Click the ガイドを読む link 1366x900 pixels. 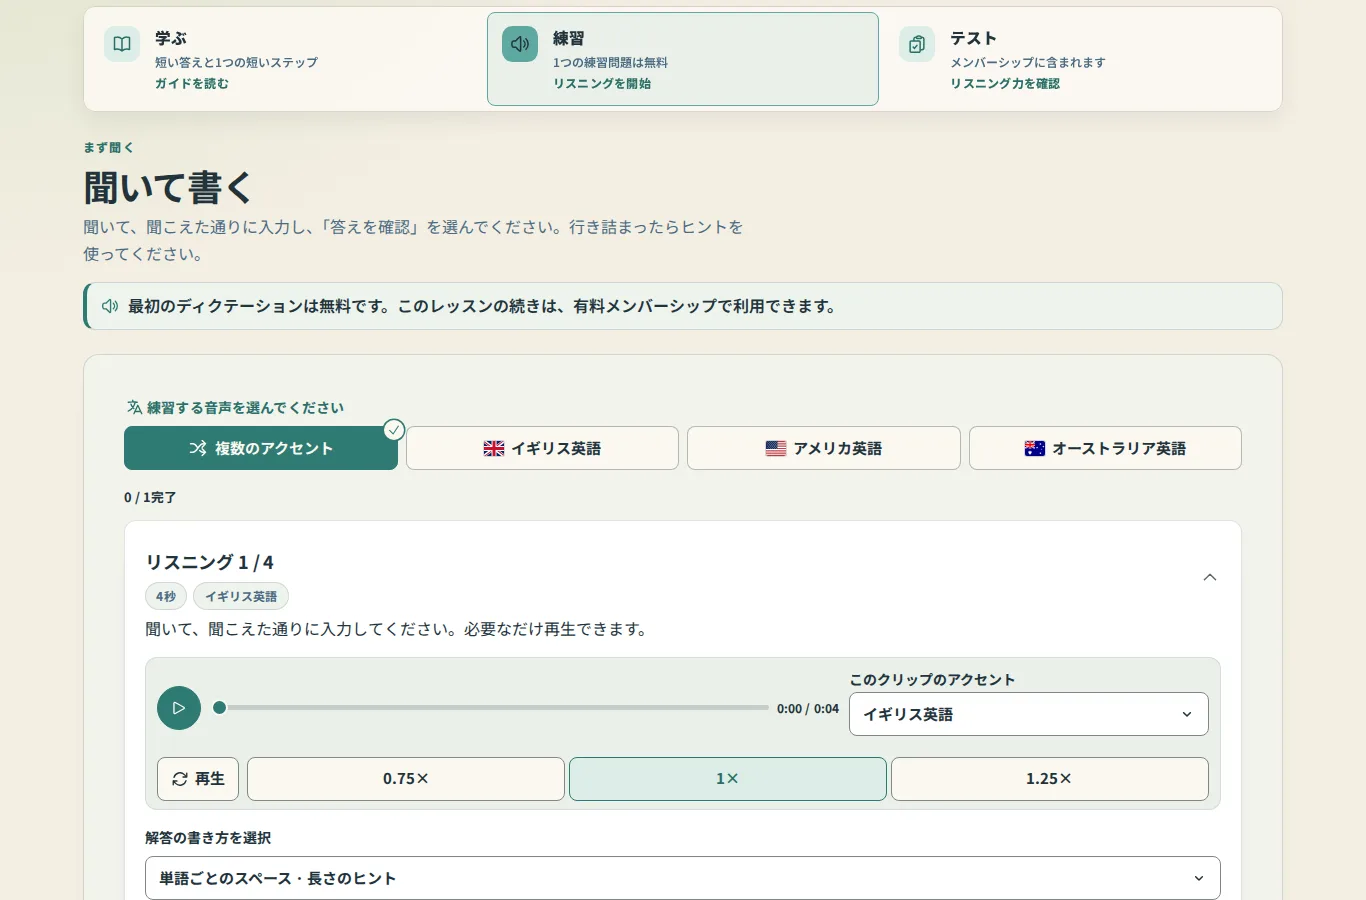192,84
